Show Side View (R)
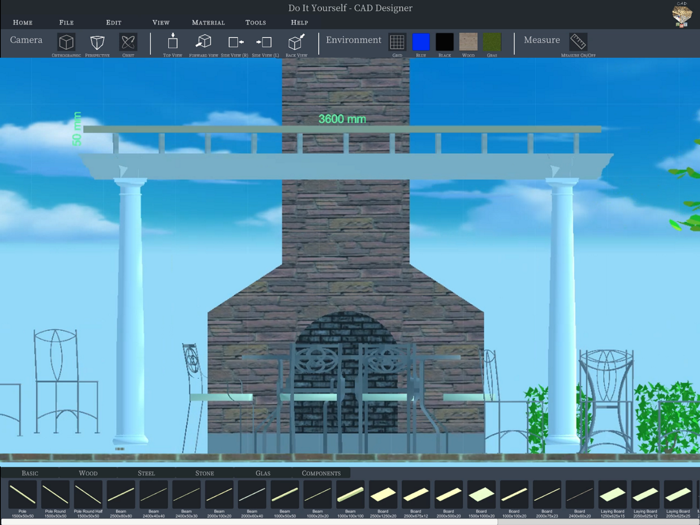This screenshot has height=525, width=700. tap(235, 42)
